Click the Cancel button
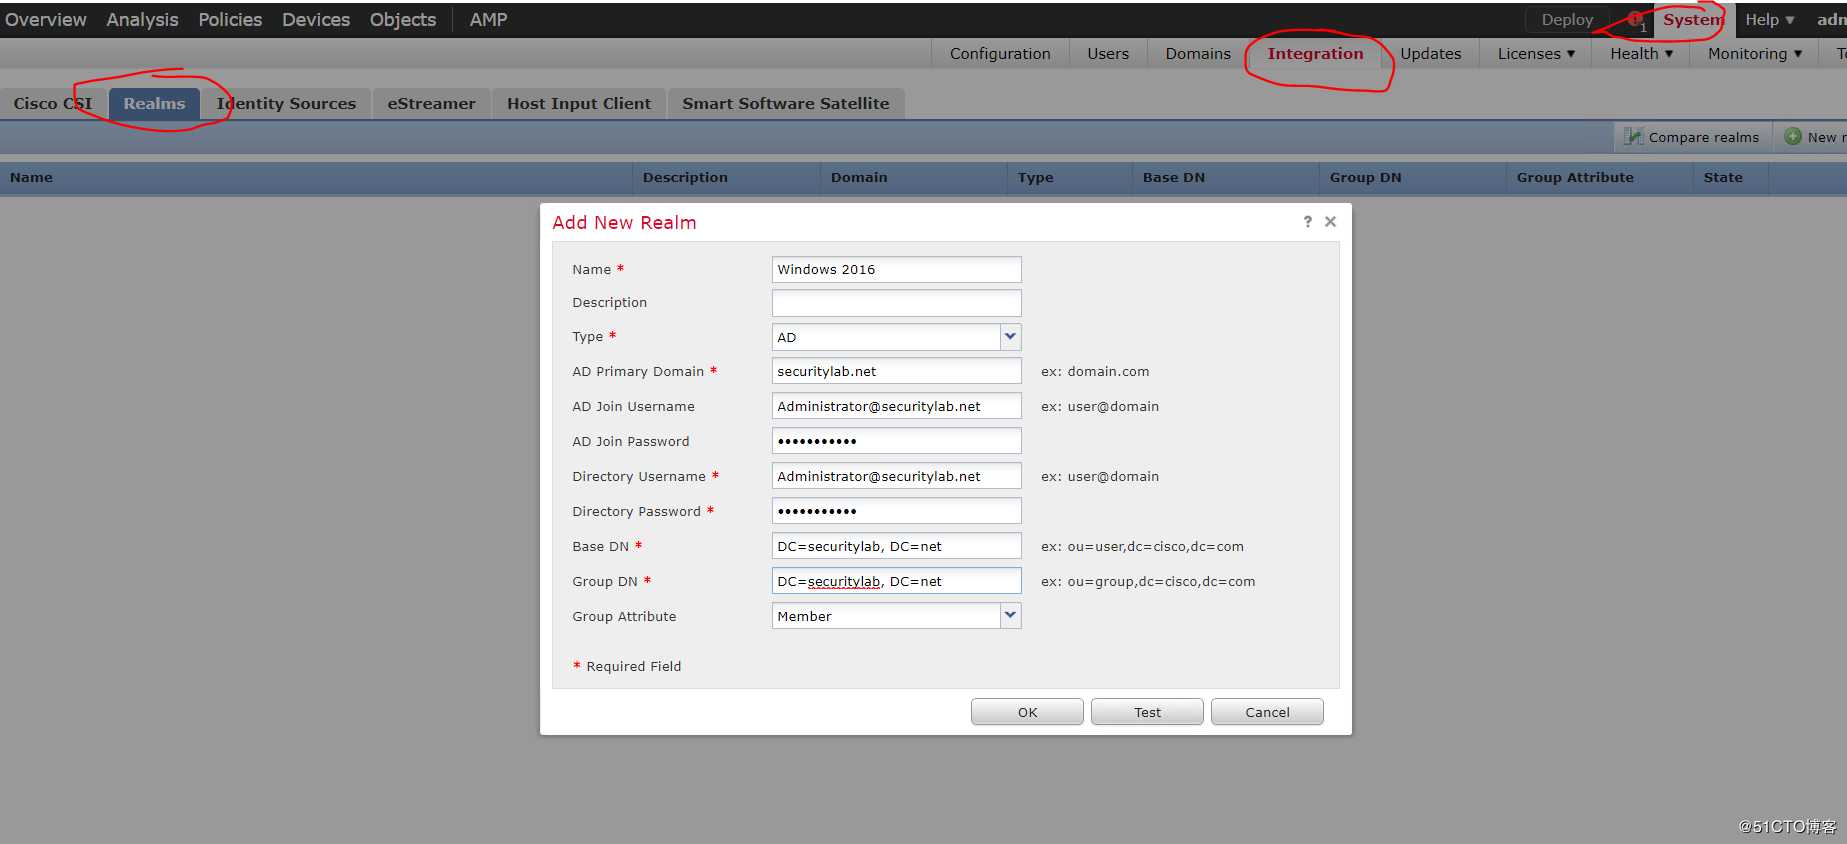Viewport: 1847px width, 844px height. coord(1267,712)
